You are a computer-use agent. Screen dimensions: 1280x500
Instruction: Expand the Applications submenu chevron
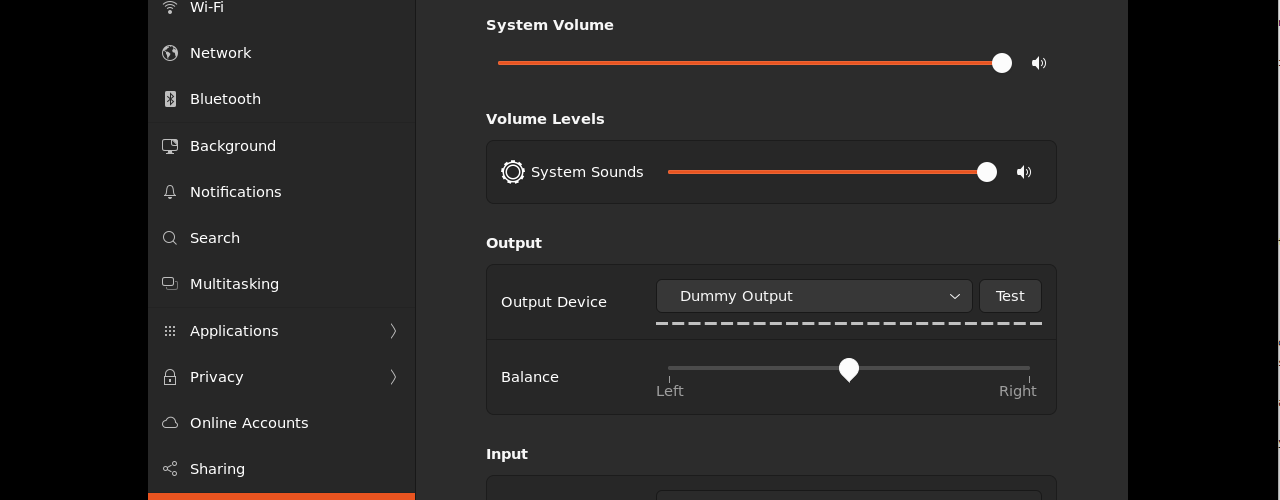point(393,331)
